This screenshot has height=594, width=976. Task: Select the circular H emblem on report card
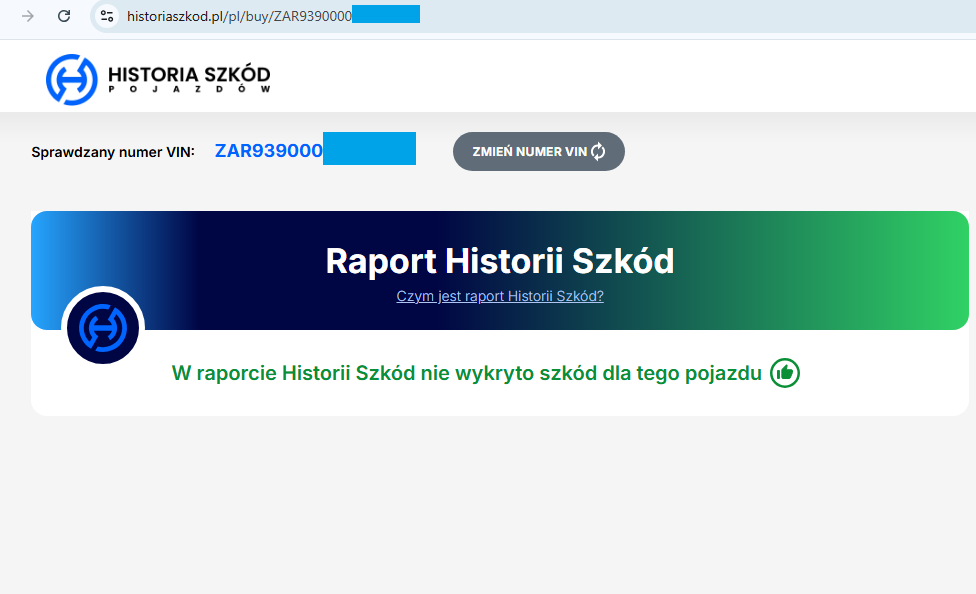[x=103, y=327]
